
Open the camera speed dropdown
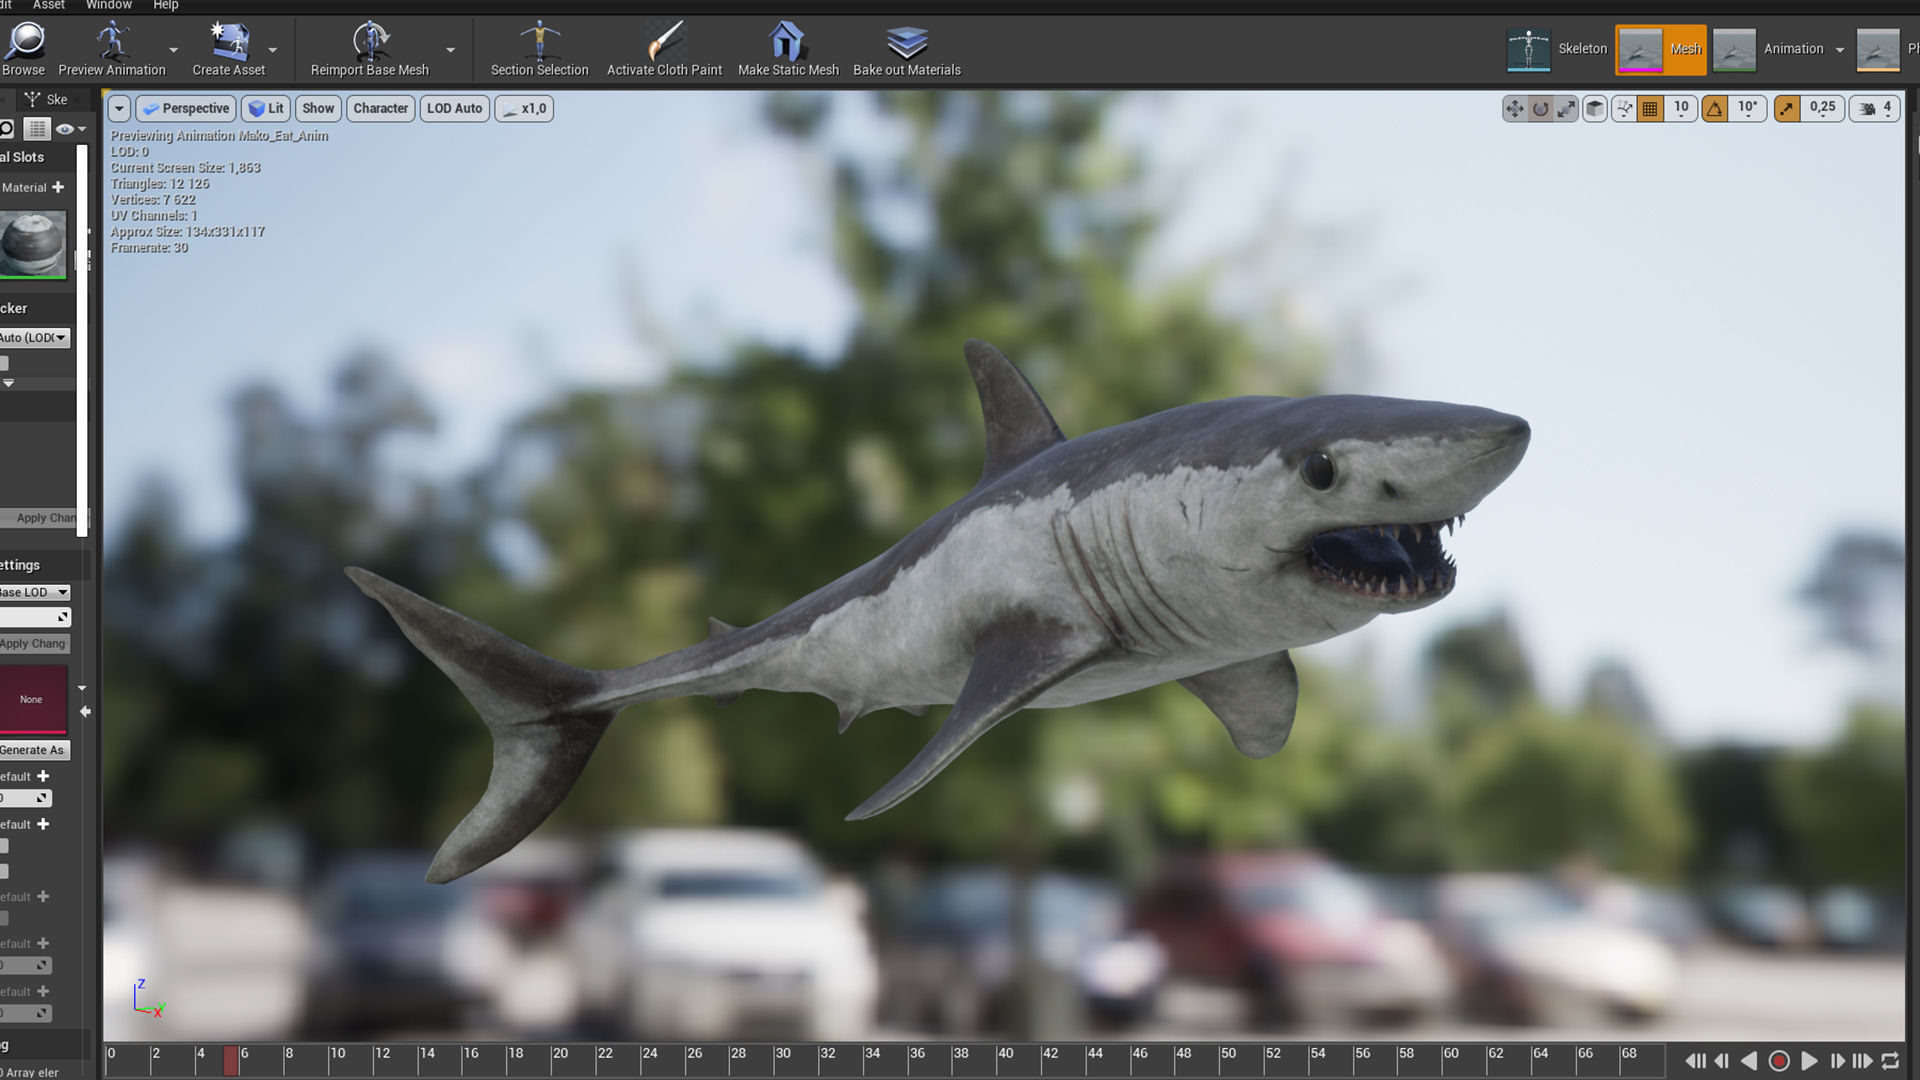[x=1875, y=109]
